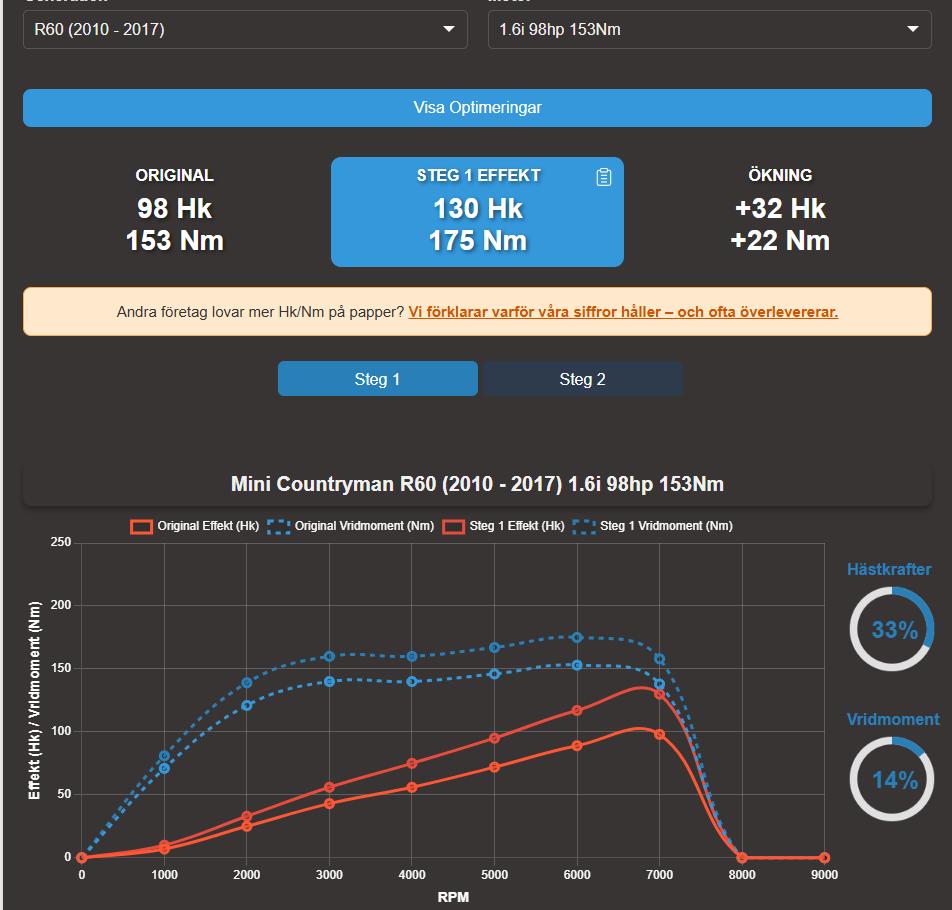This screenshot has height=910, width=952.
Task: Click the highest torque point at 6000 RPM
Action: 577,637
